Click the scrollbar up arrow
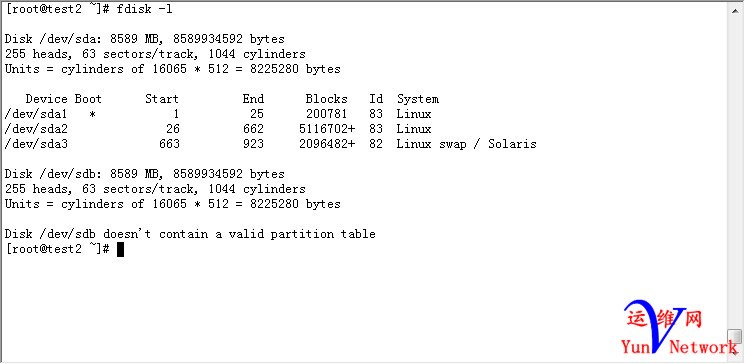The image size is (745, 364). 735,9
